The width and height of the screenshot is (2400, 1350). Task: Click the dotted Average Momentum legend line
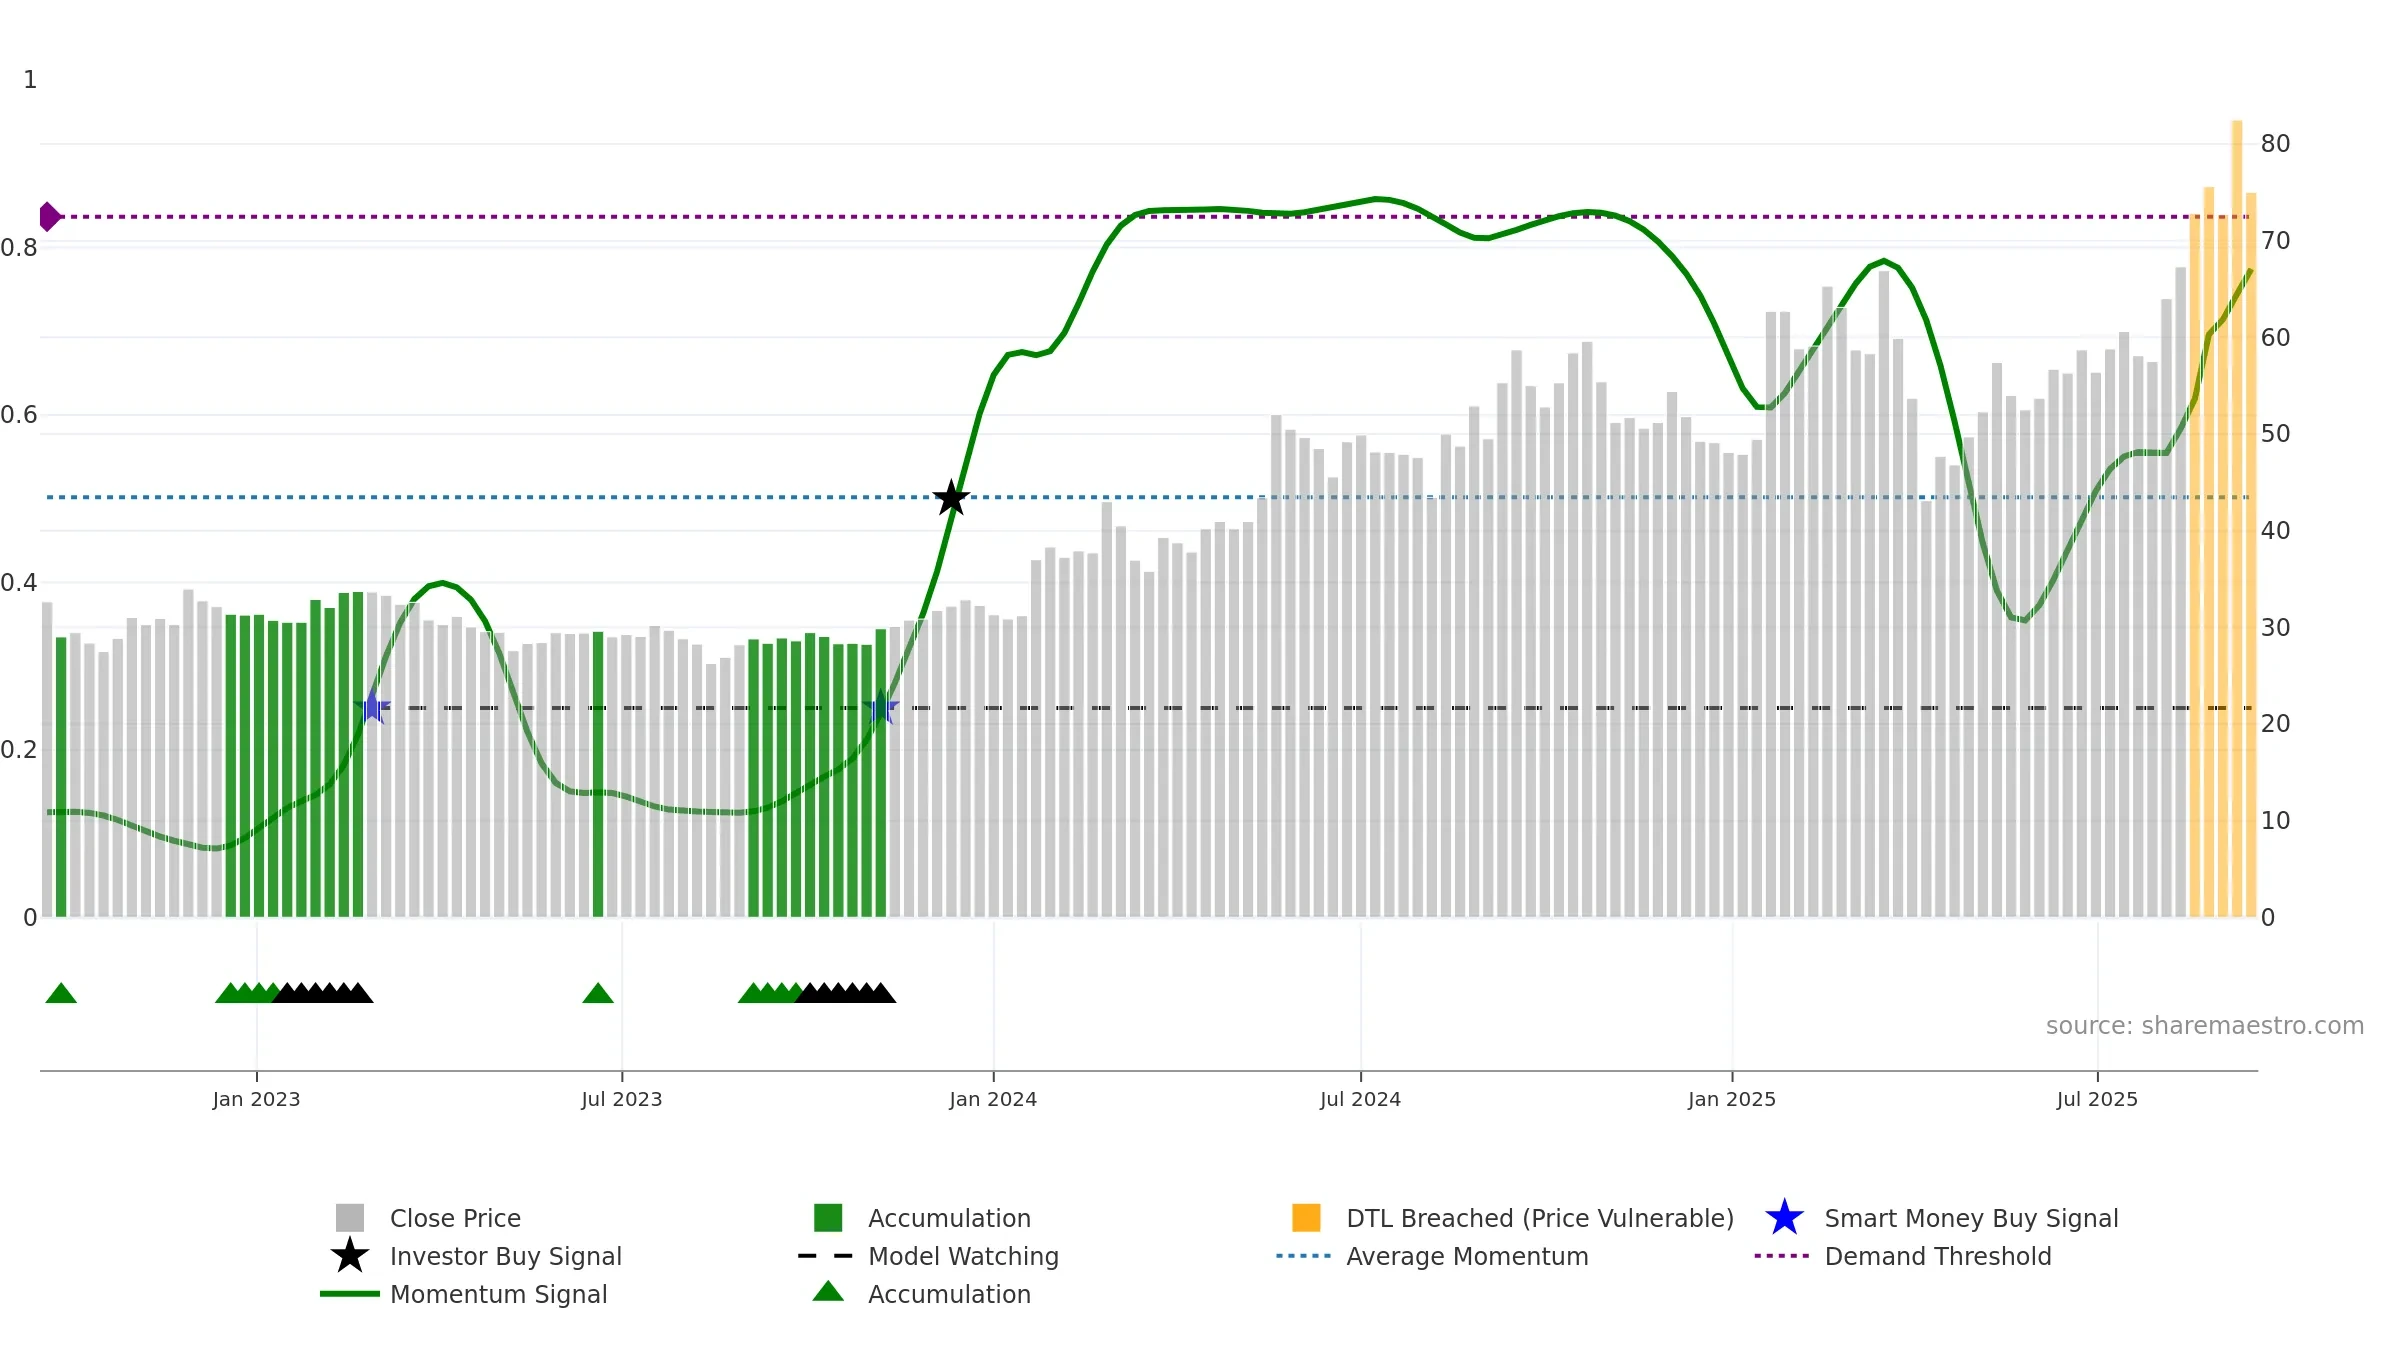pyautogui.click(x=1304, y=1256)
